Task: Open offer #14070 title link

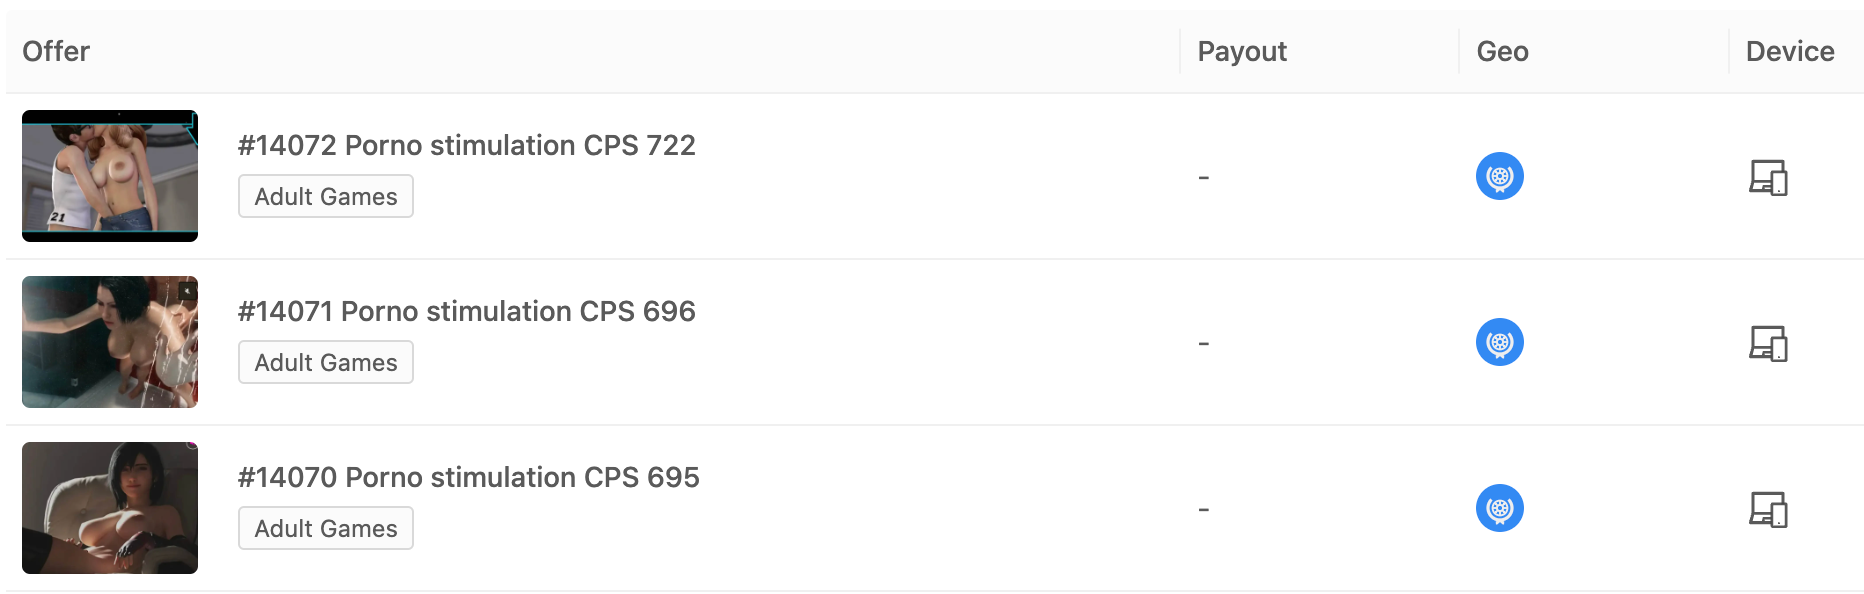Action: 468,478
